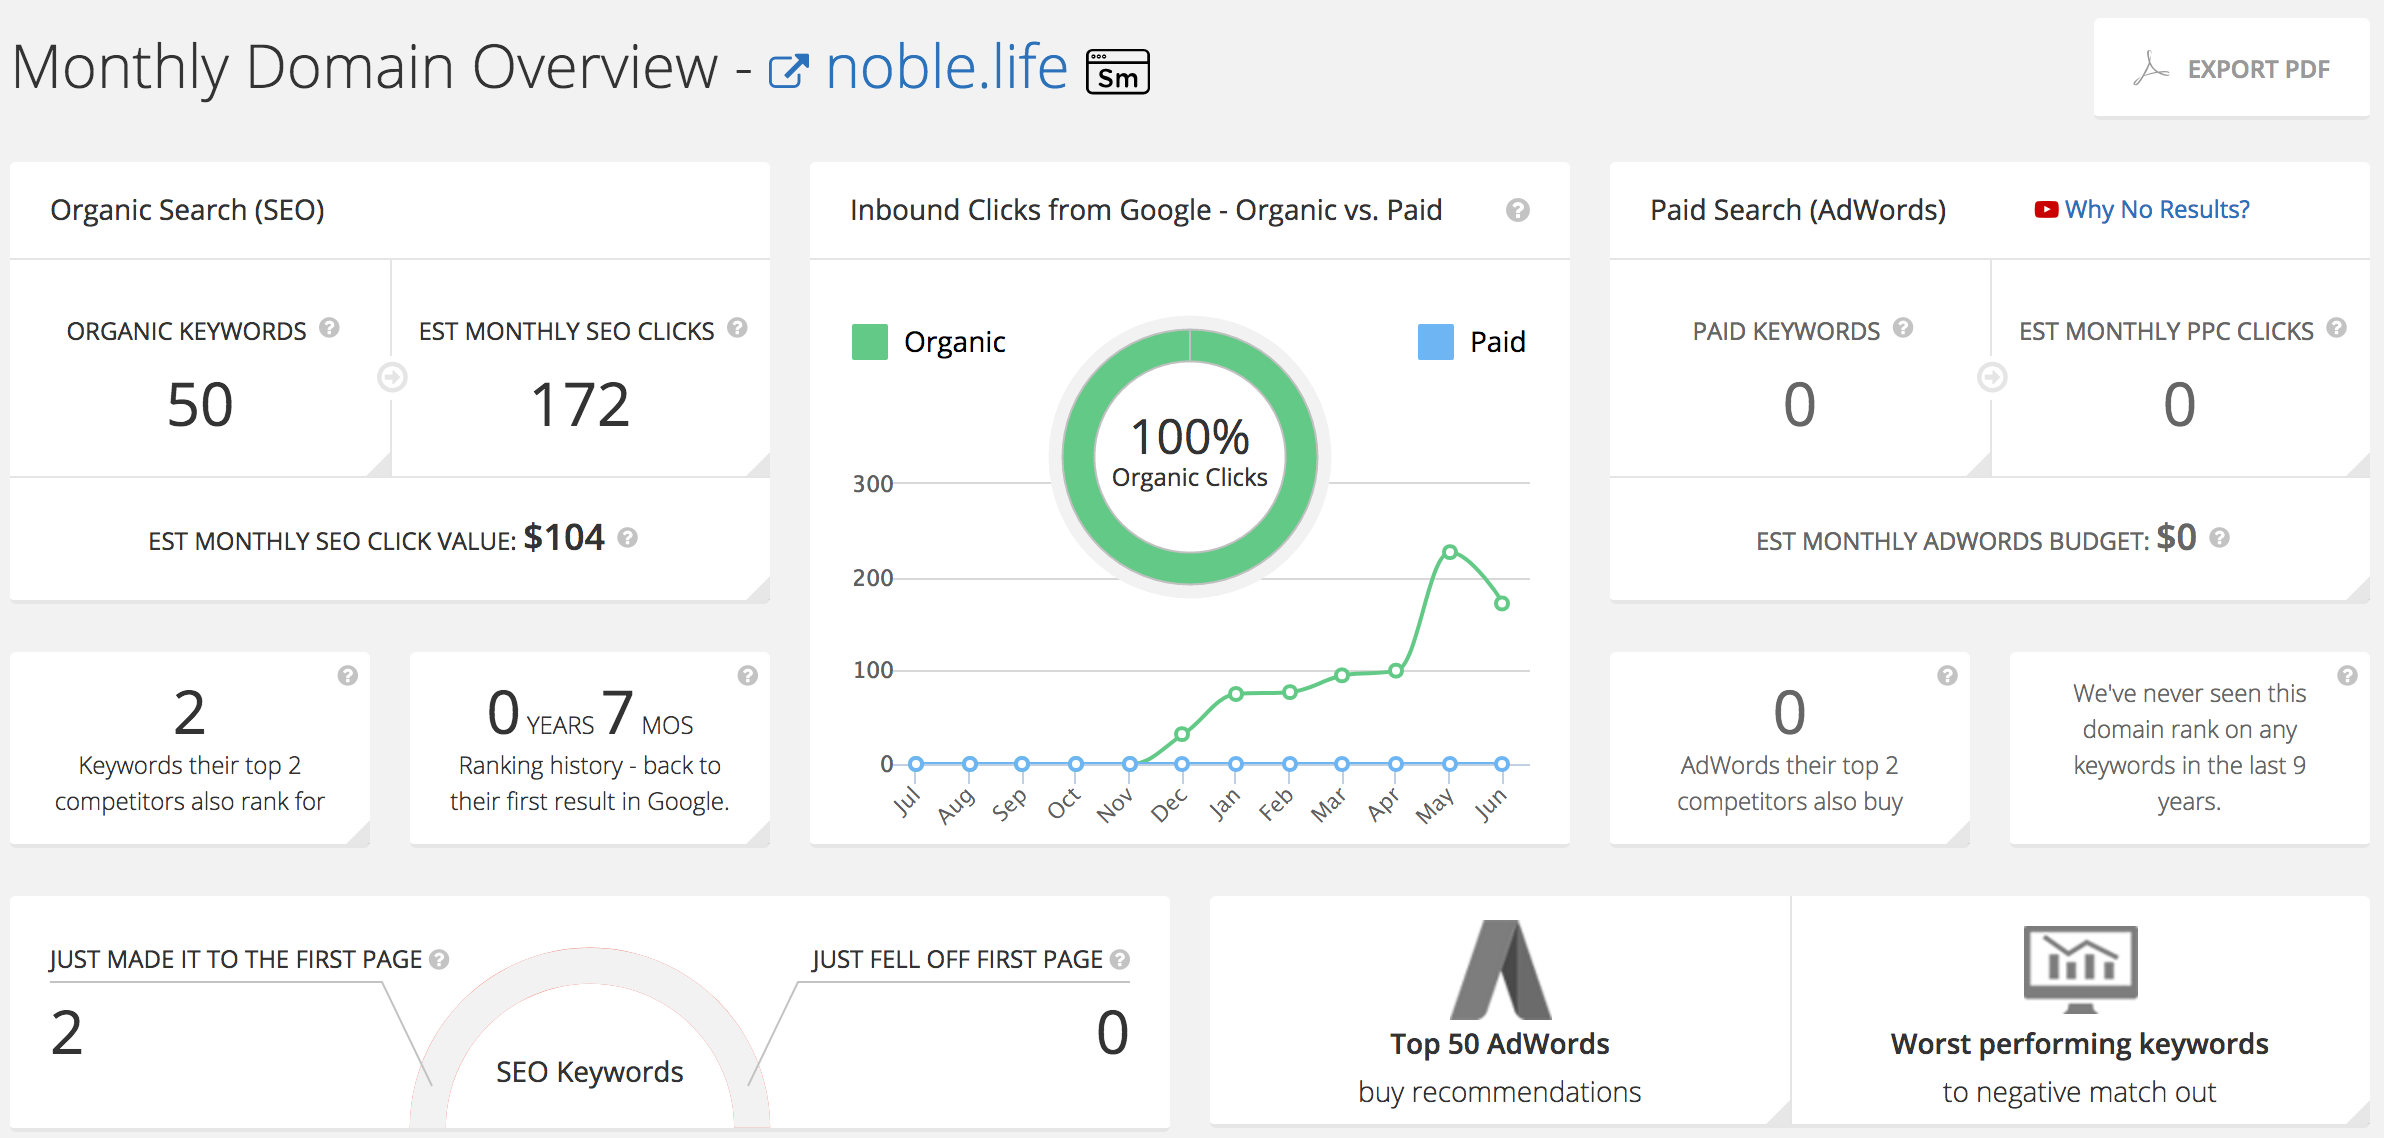Show help for Paid Keywords

click(1903, 328)
